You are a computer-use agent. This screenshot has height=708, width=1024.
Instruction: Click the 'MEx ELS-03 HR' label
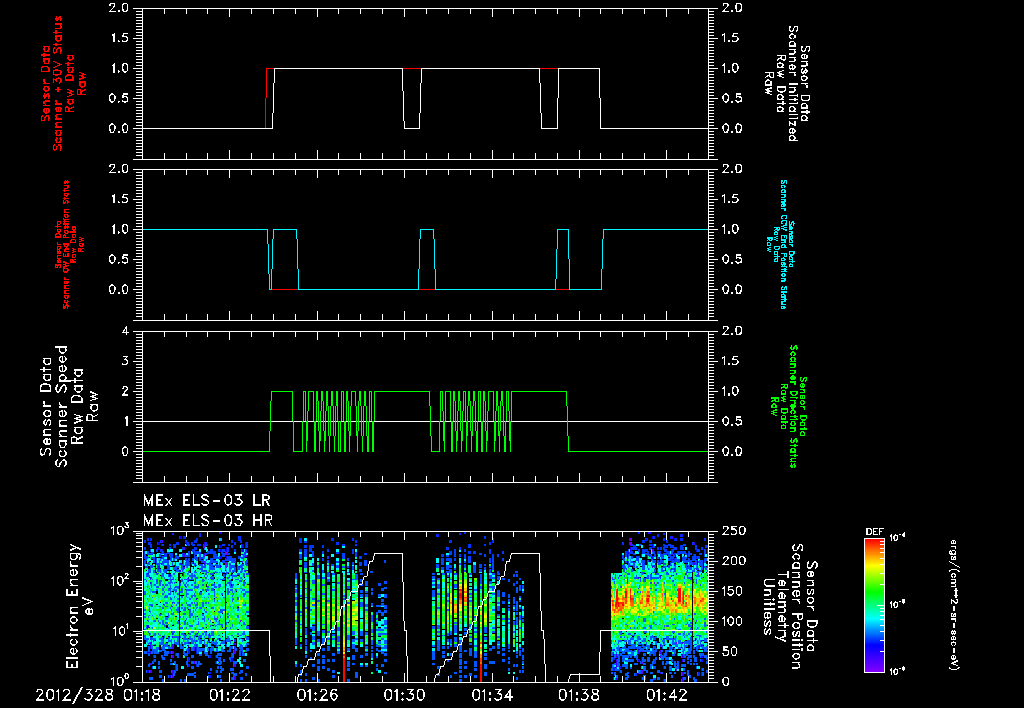point(208,521)
